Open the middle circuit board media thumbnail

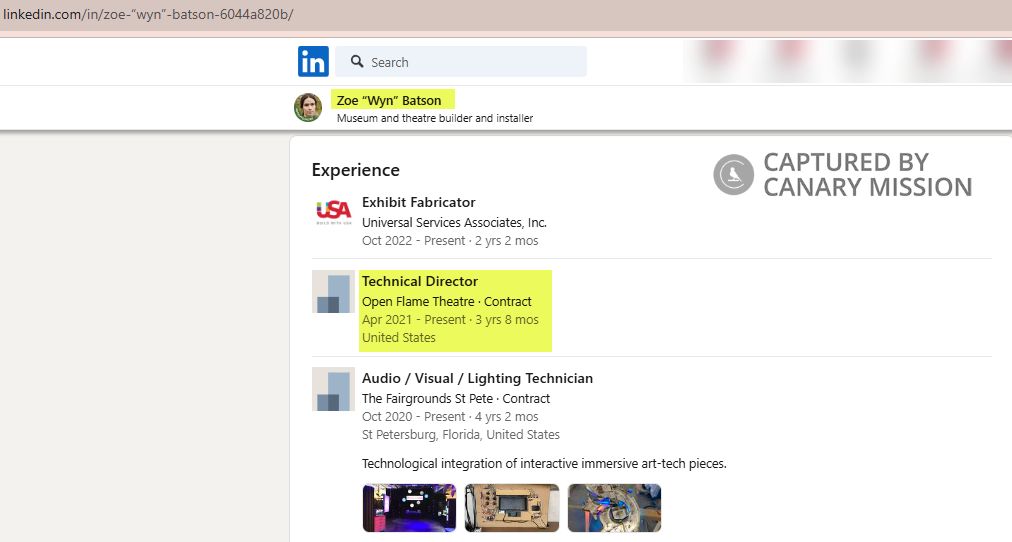pos(511,508)
